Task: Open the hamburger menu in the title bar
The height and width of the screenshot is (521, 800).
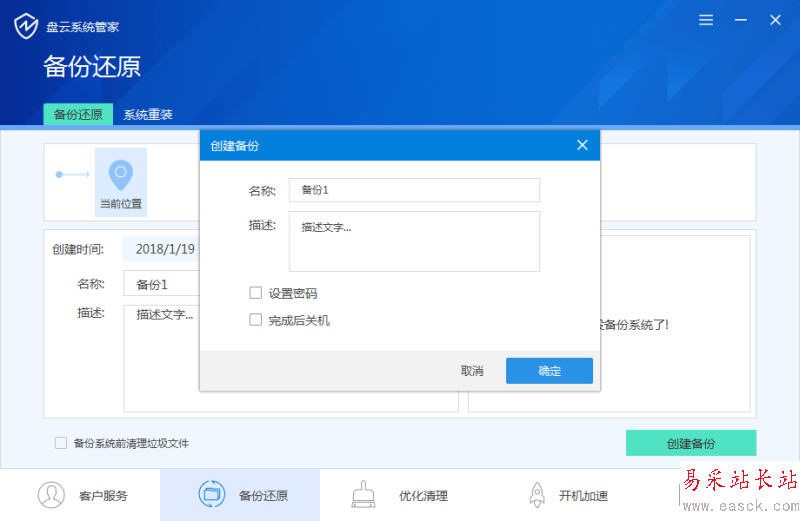Action: tap(706, 20)
